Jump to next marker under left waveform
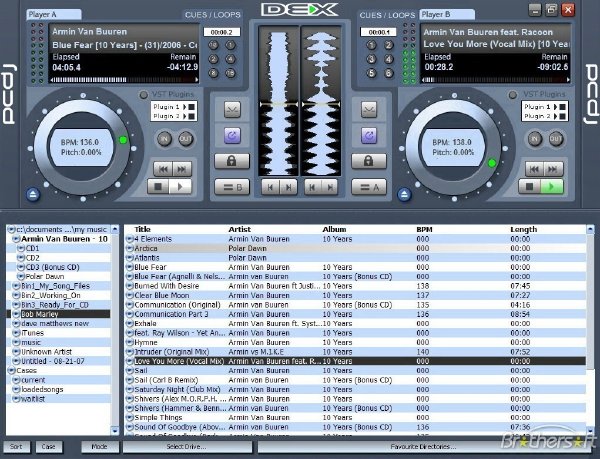Viewport: 600px width, 459px height. (289, 187)
